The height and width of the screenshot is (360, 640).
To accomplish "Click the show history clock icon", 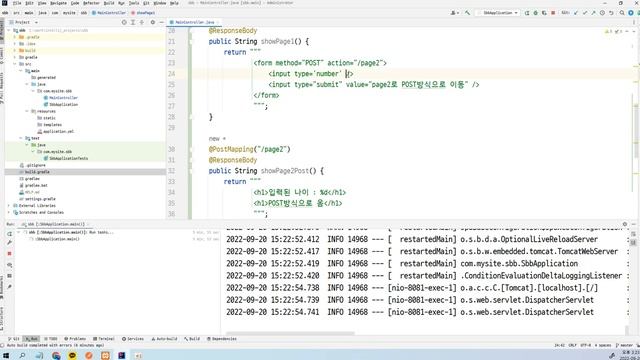I will (x=602, y=13).
